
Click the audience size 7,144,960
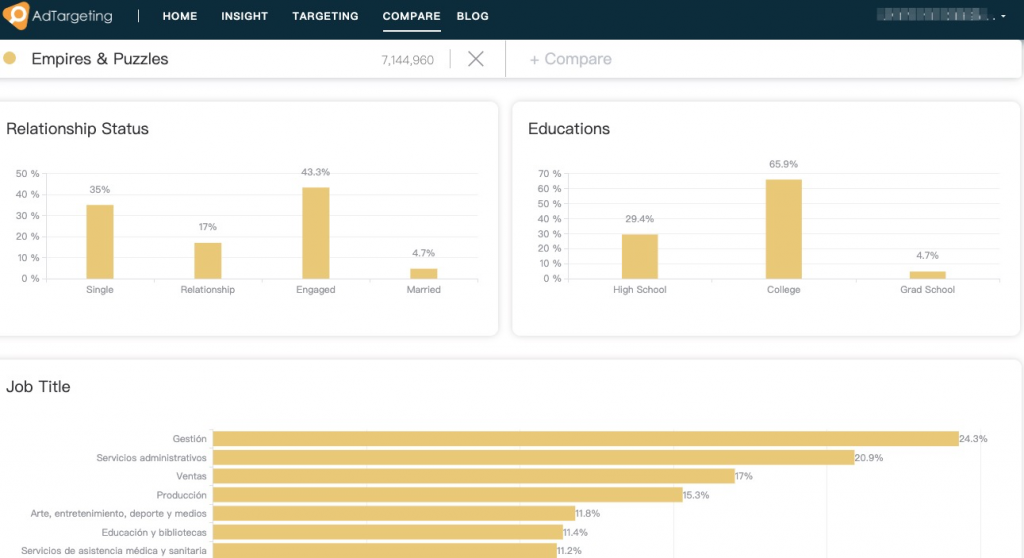click(x=408, y=60)
